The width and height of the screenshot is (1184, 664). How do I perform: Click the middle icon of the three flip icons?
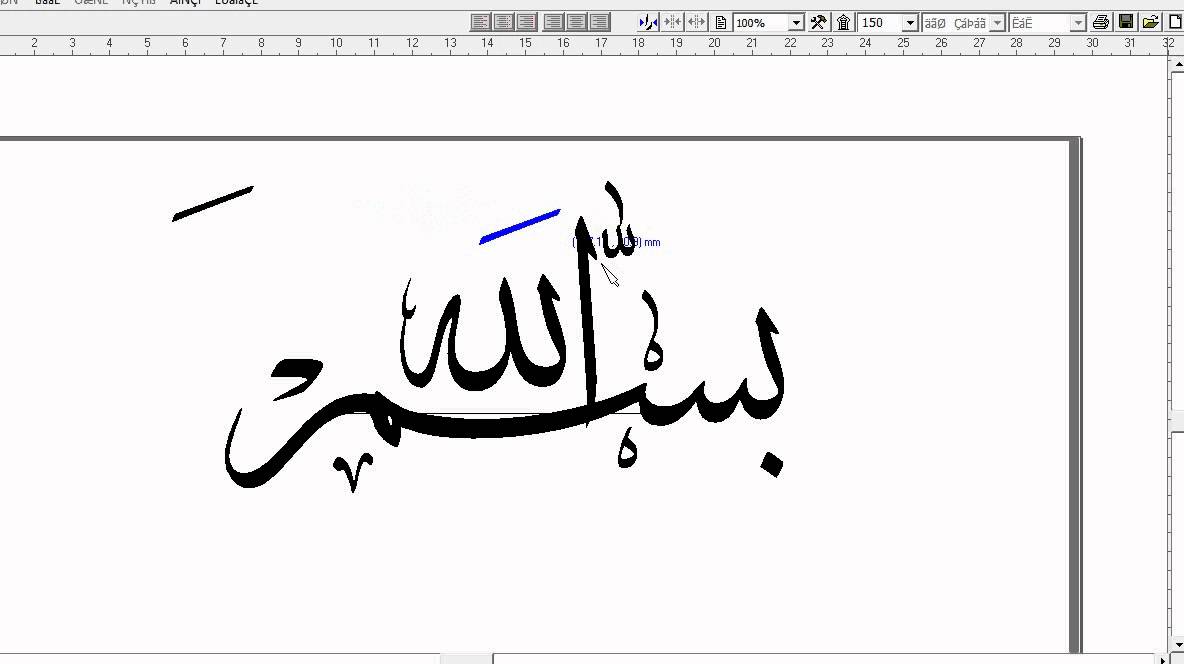coord(673,22)
